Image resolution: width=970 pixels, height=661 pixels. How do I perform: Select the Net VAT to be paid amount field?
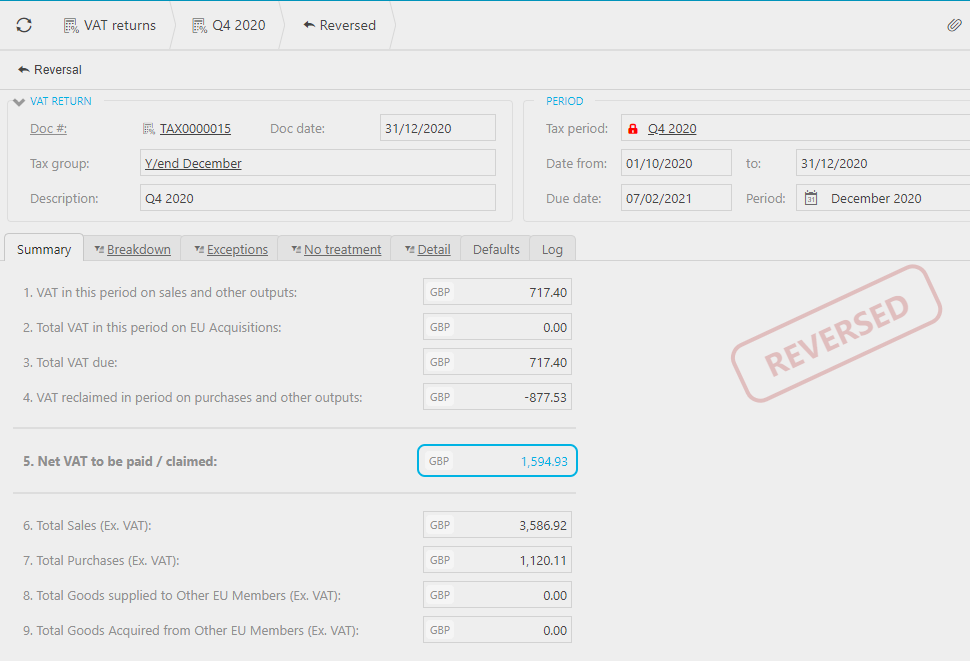click(x=497, y=461)
